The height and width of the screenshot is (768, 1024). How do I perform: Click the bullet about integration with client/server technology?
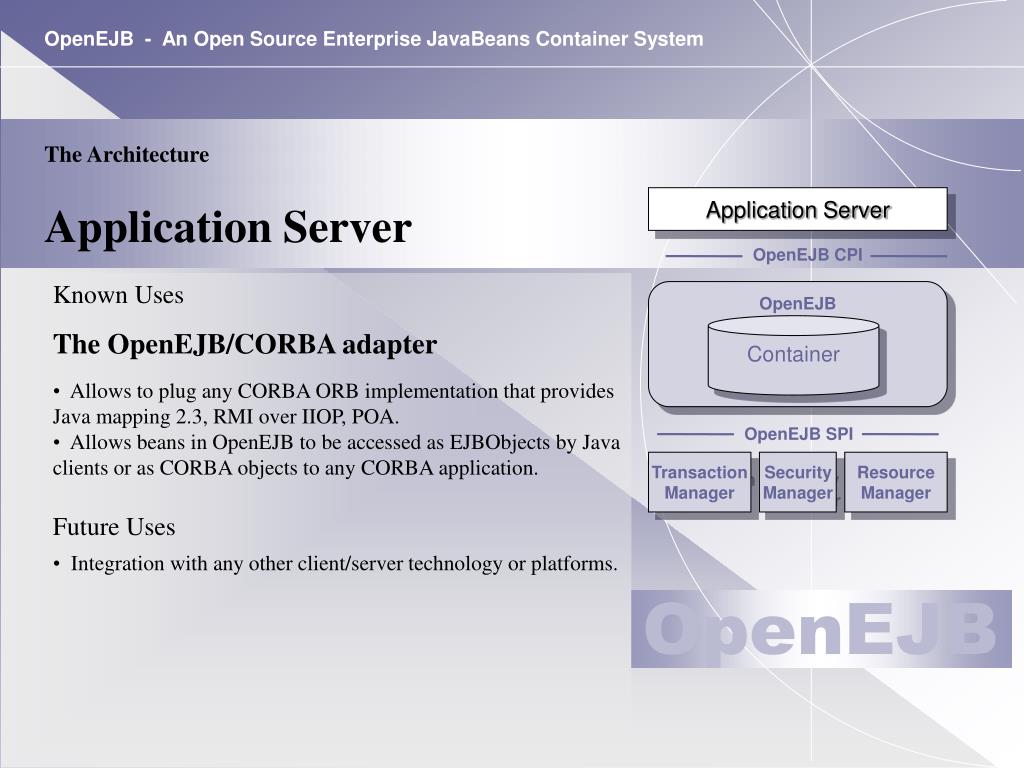pos(336,564)
